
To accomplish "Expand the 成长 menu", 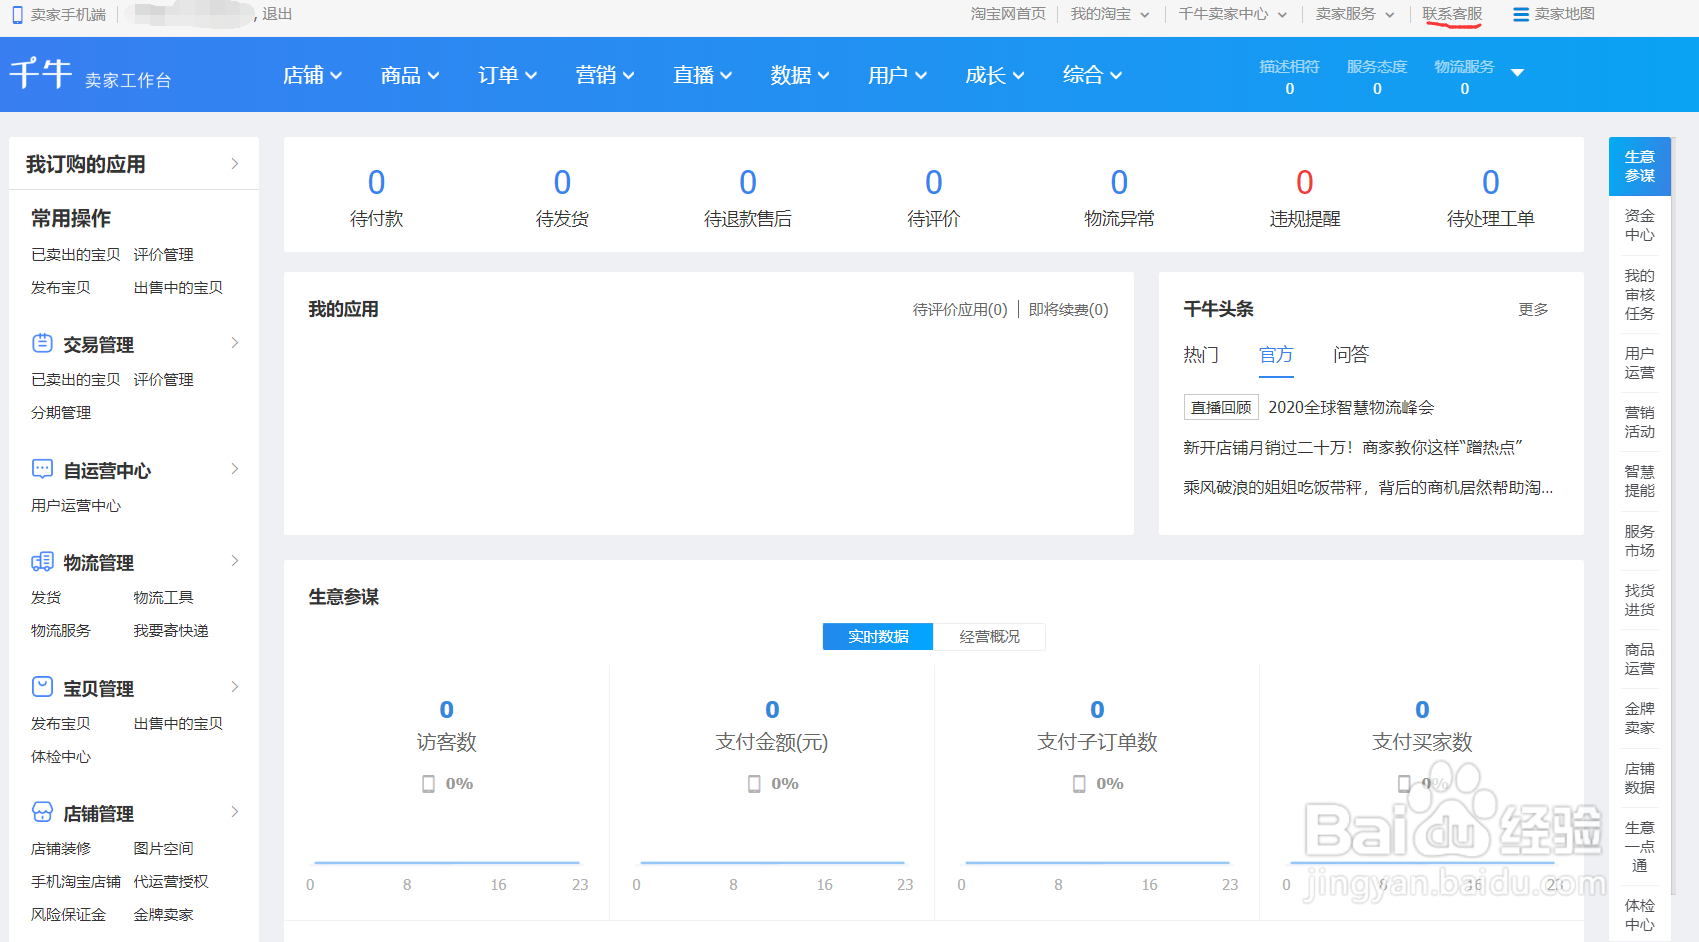I will click(x=994, y=75).
